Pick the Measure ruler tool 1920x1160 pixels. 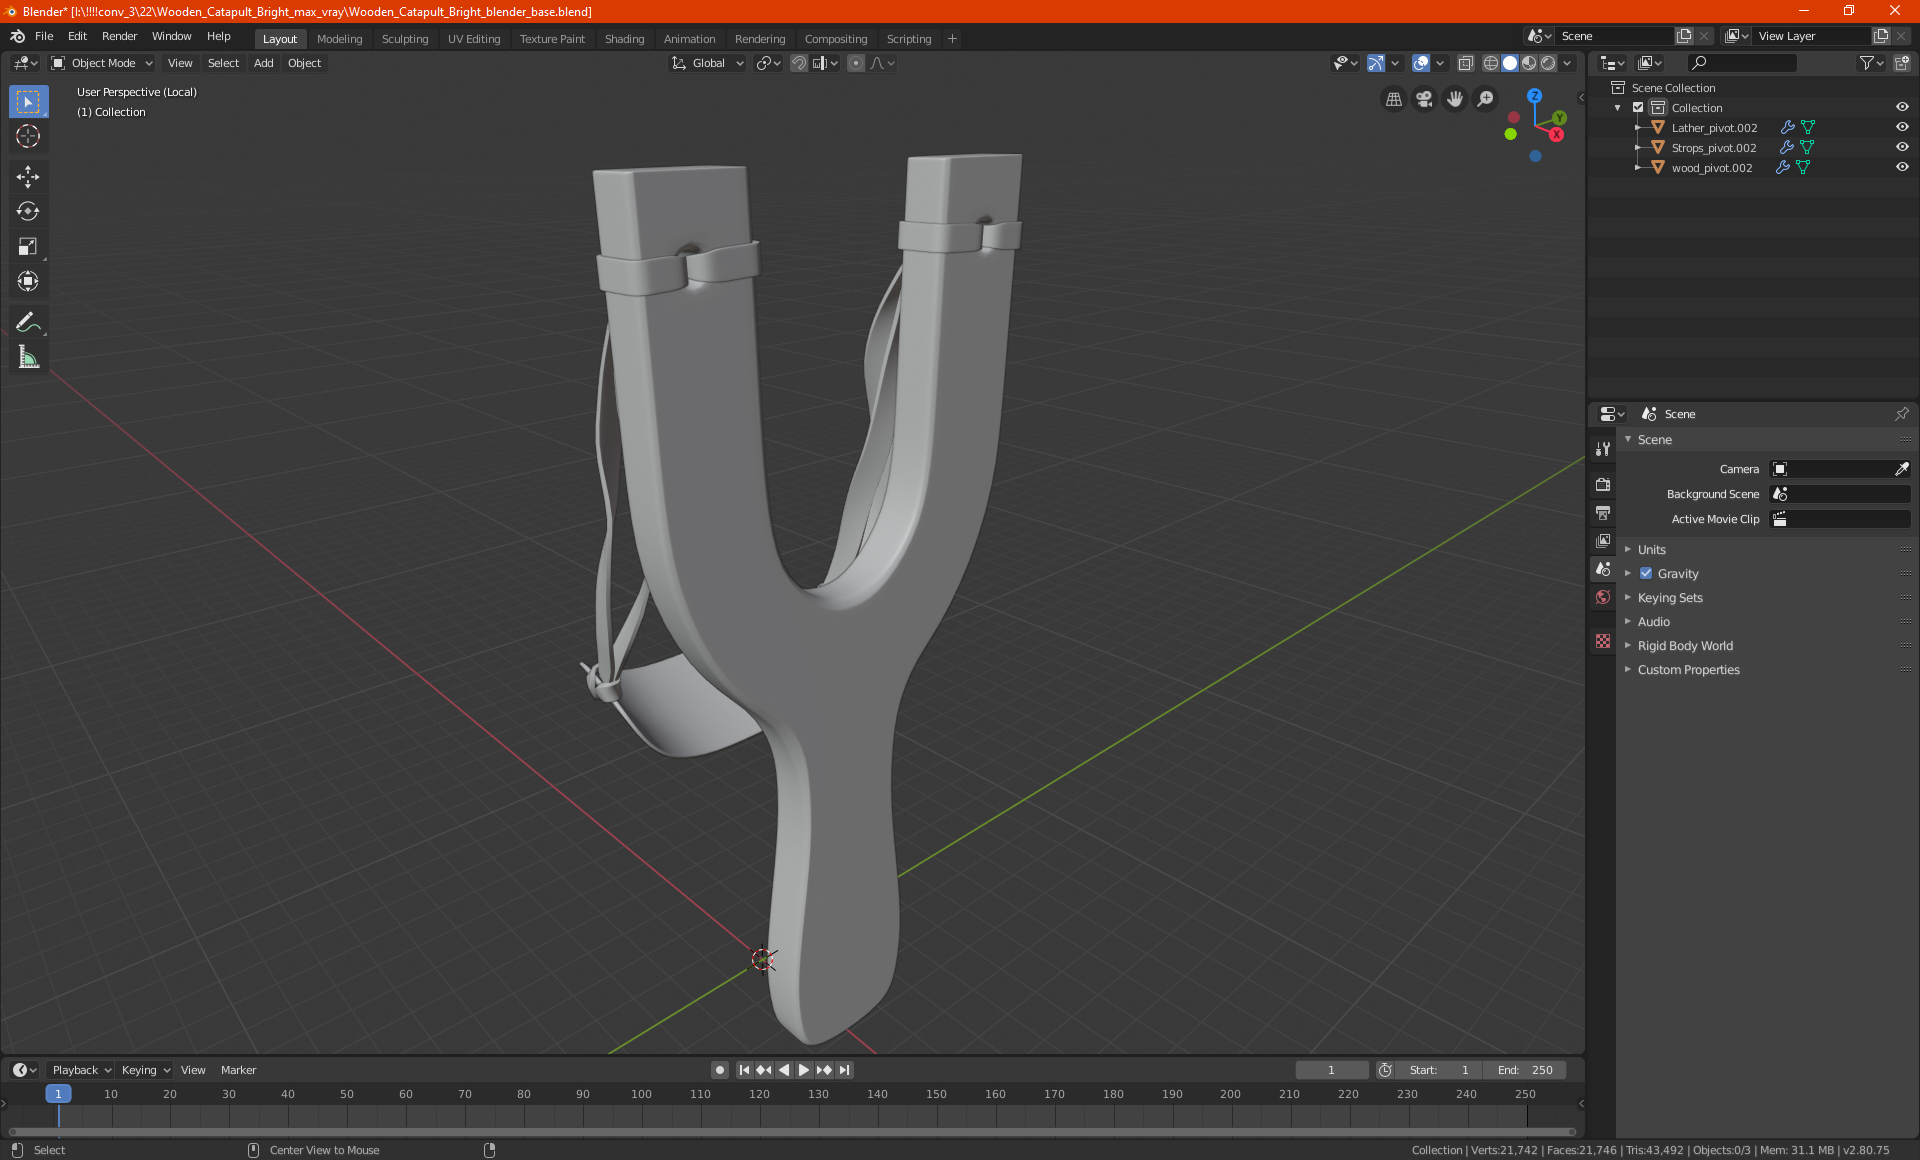28,357
